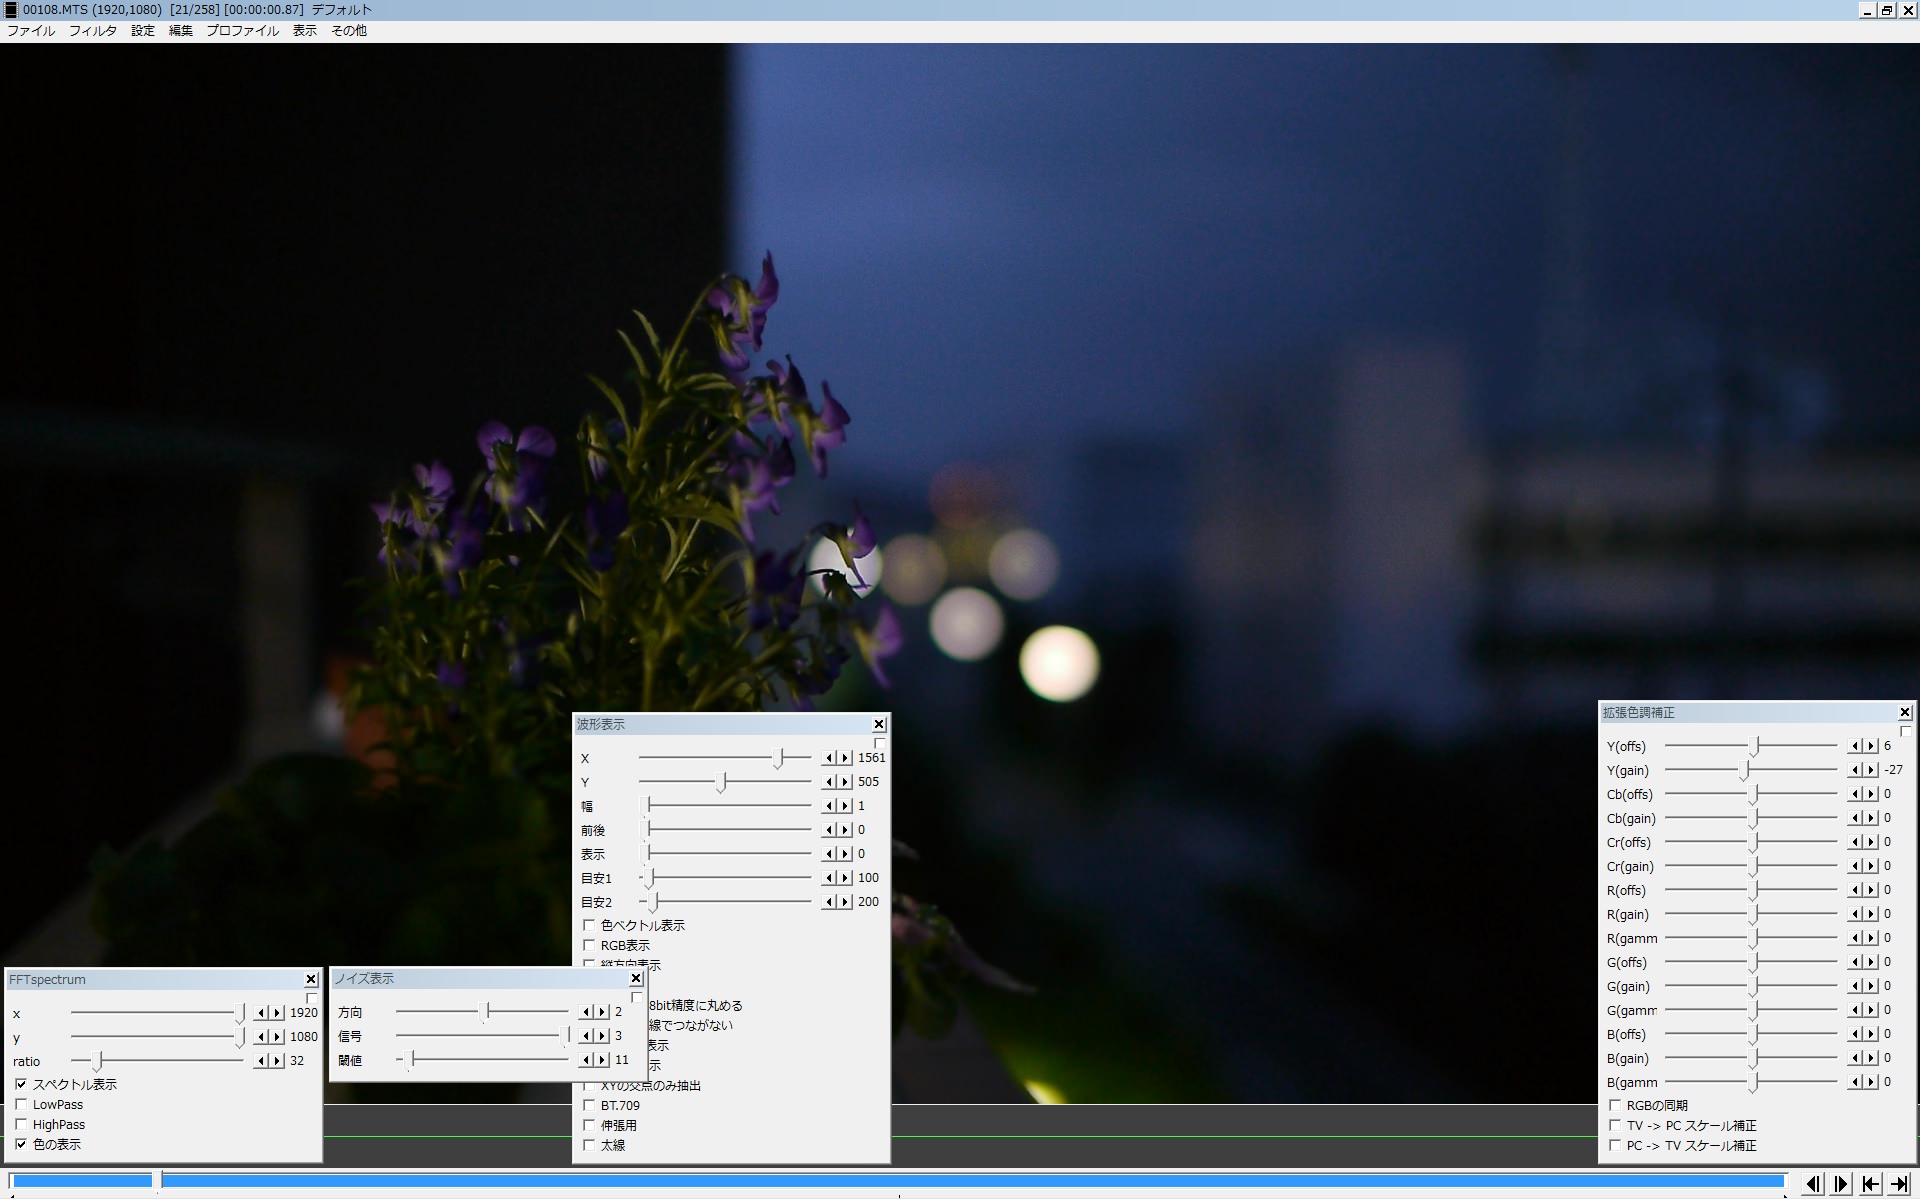The image size is (1920, 1200).
Task: Close the FFTspectrum panel
Action: click(x=311, y=980)
